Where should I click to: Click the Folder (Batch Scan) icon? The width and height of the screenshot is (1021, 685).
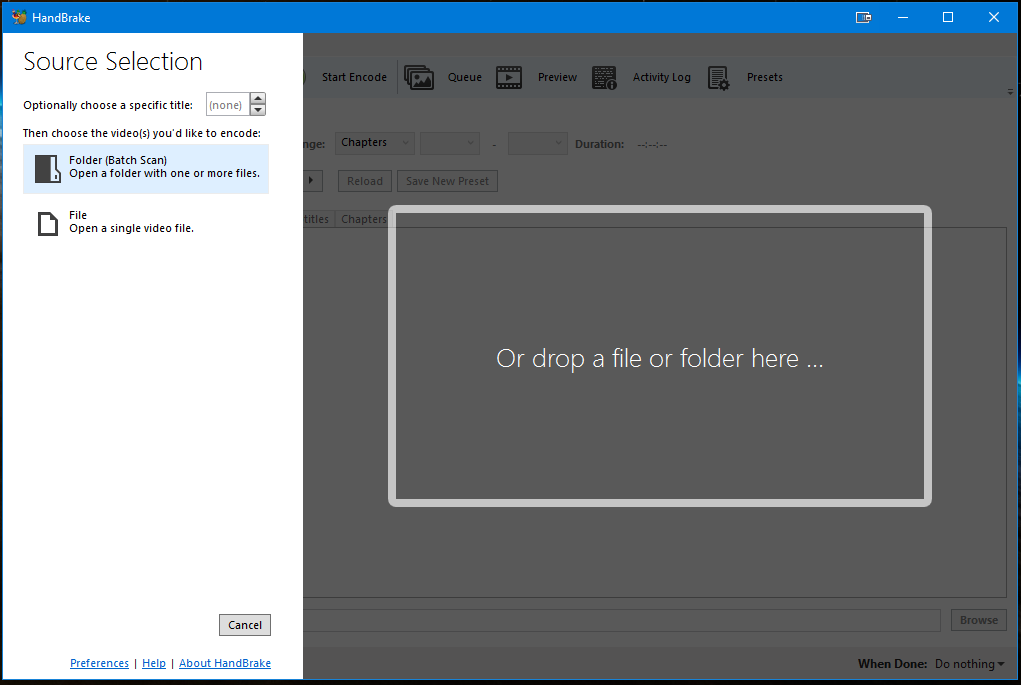click(x=48, y=169)
